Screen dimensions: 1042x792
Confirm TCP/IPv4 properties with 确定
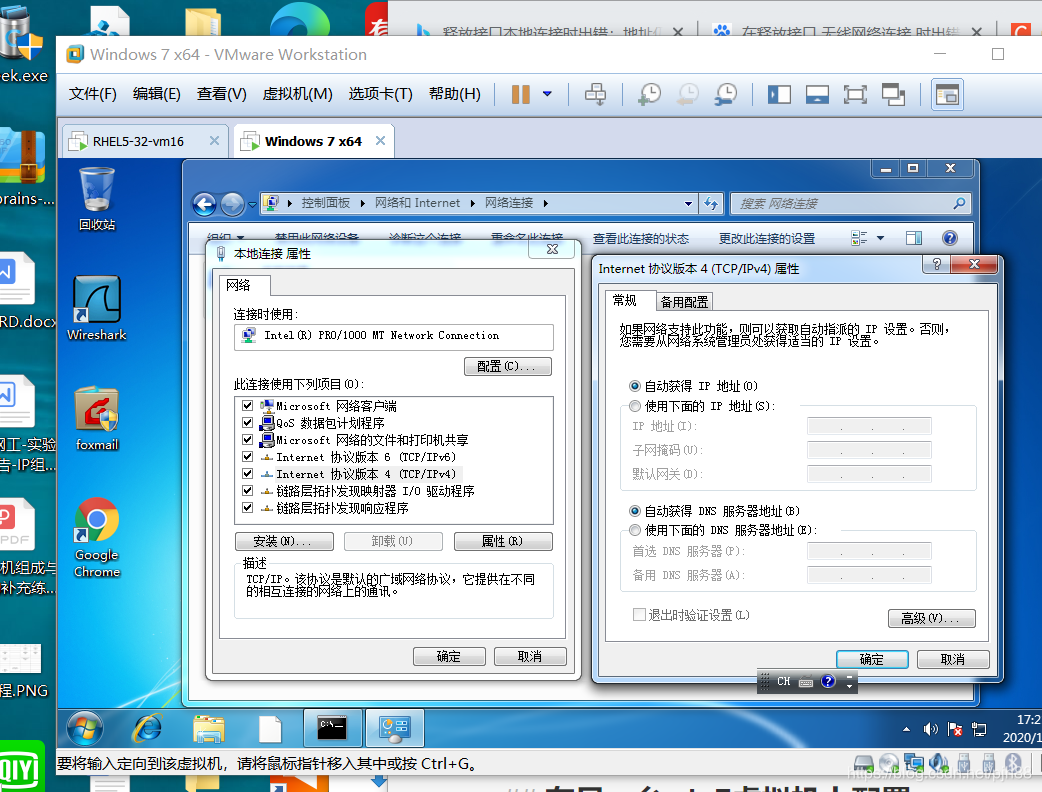tap(872, 659)
